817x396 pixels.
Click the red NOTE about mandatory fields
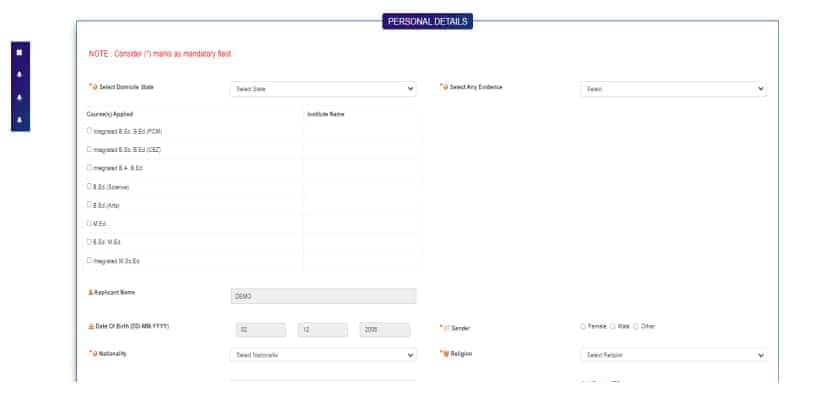(x=160, y=54)
